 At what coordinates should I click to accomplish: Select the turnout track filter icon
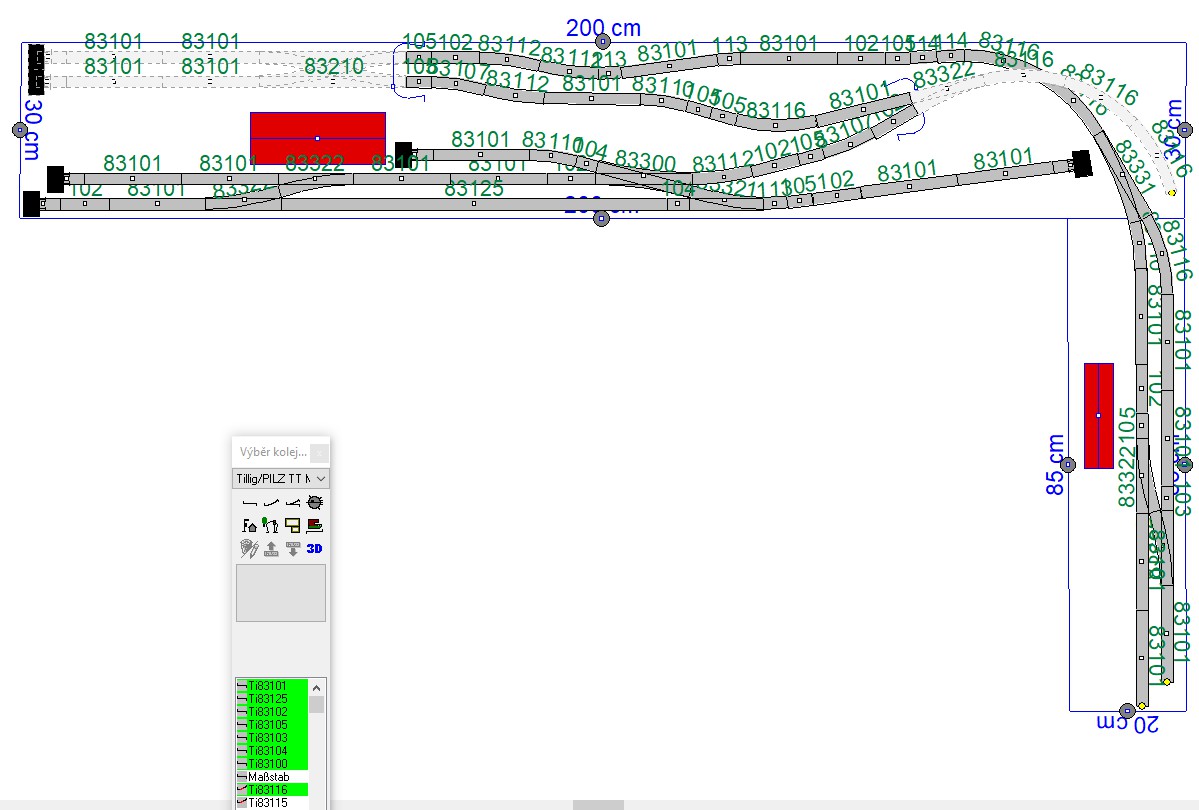(x=293, y=502)
